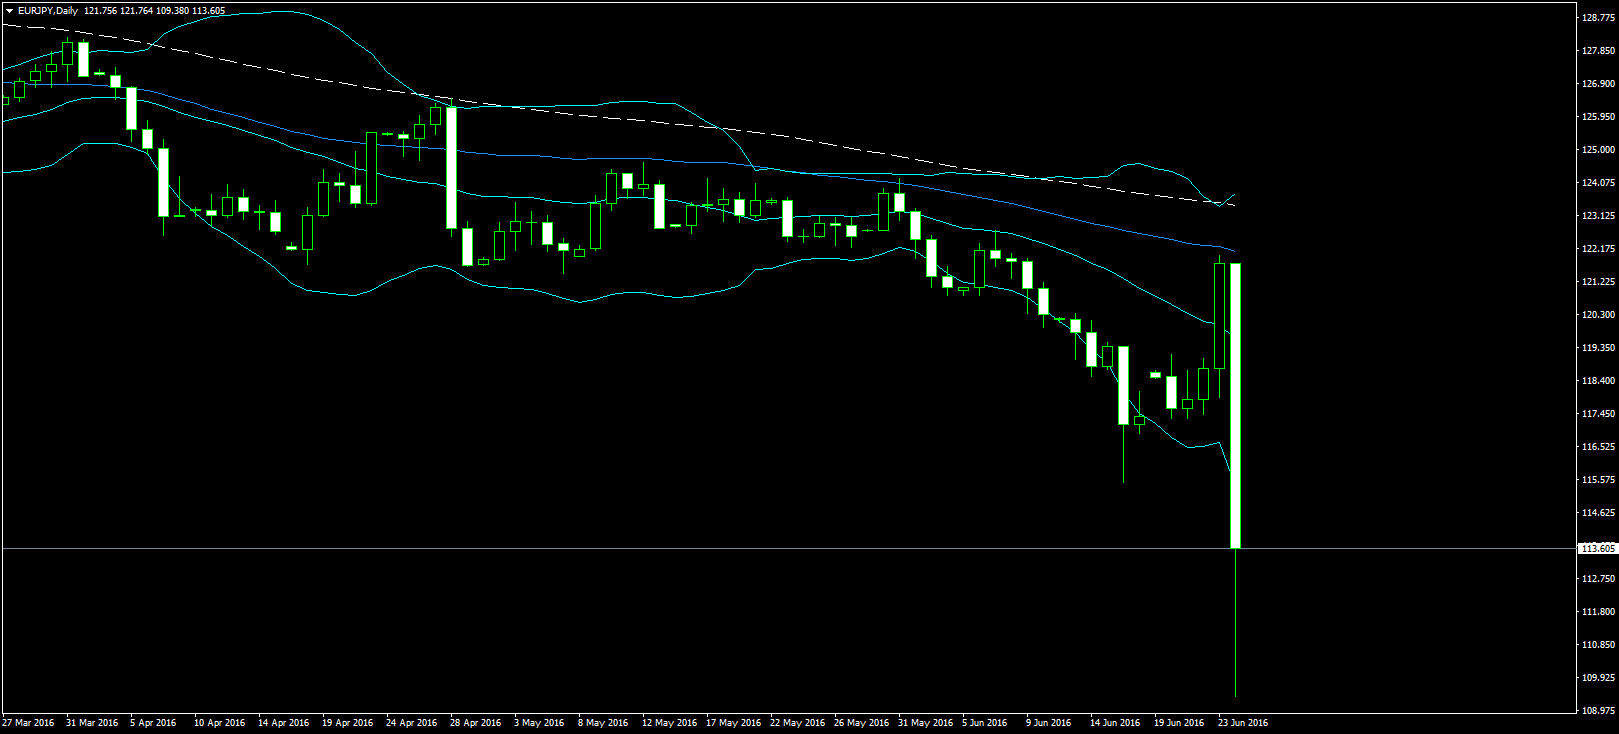1619x734 pixels.
Task: Click the 12 May 2016 date label
Action: [x=669, y=722]
